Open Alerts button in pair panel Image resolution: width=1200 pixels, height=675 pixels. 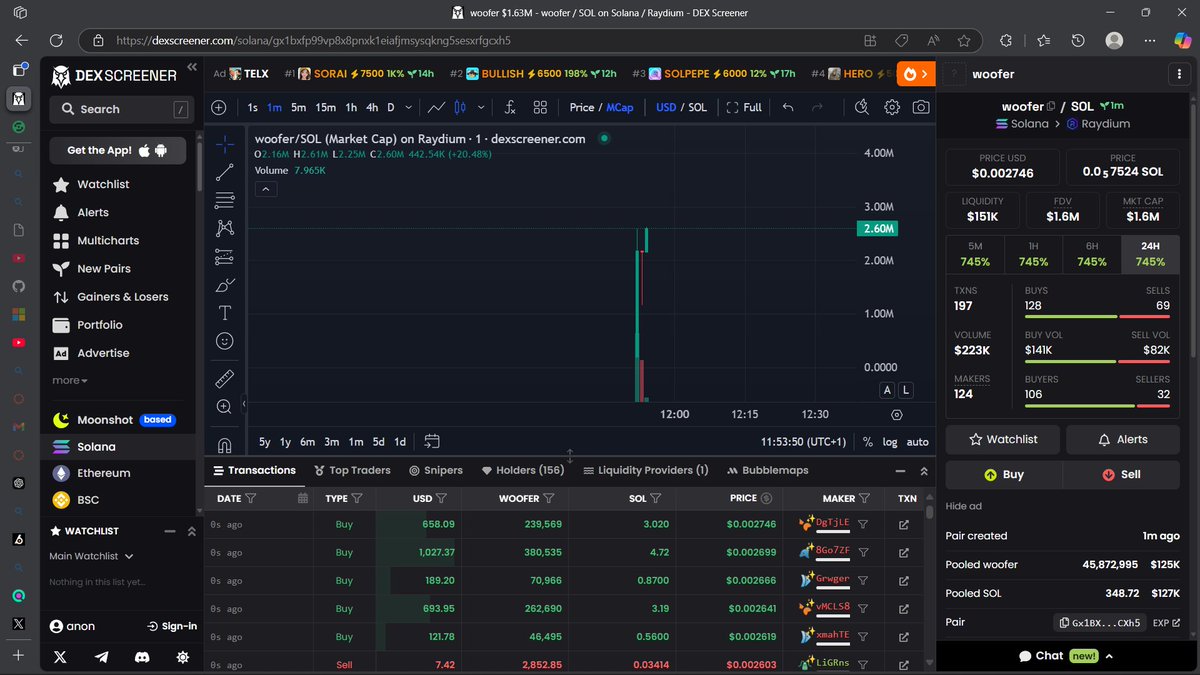tap(1123, 439)
